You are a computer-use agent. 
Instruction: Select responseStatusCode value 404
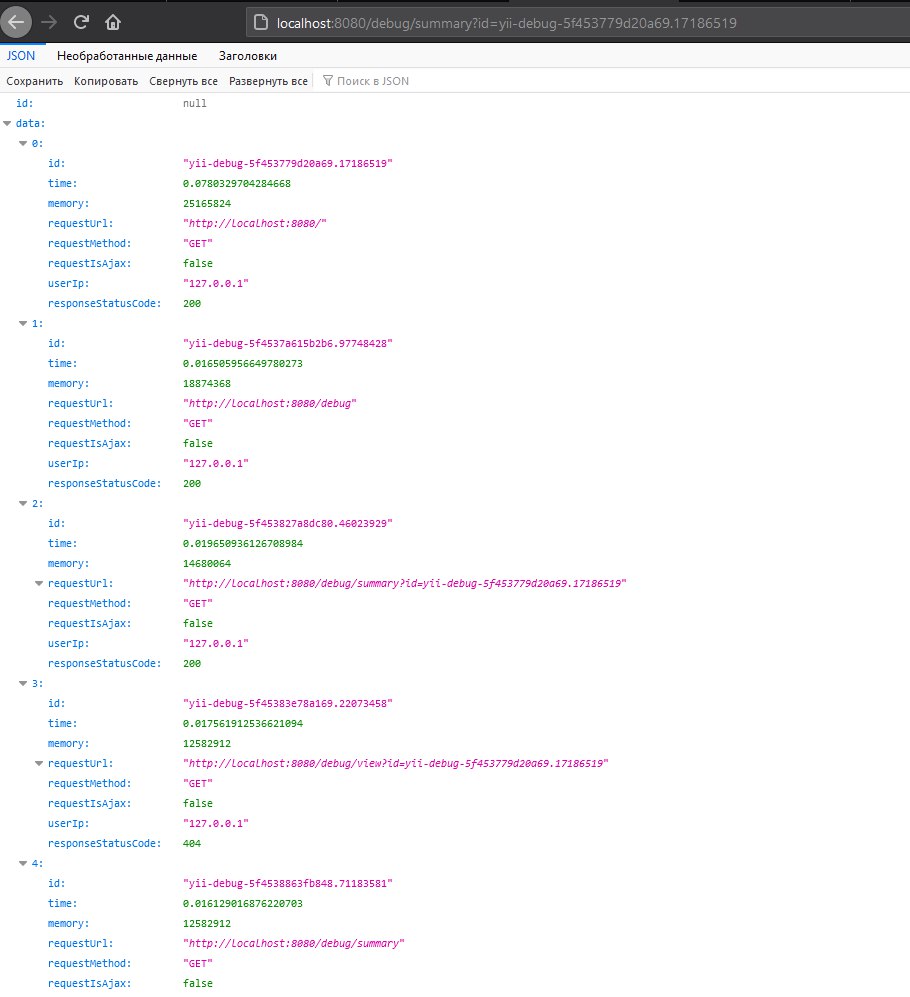[x=191, y=844]
